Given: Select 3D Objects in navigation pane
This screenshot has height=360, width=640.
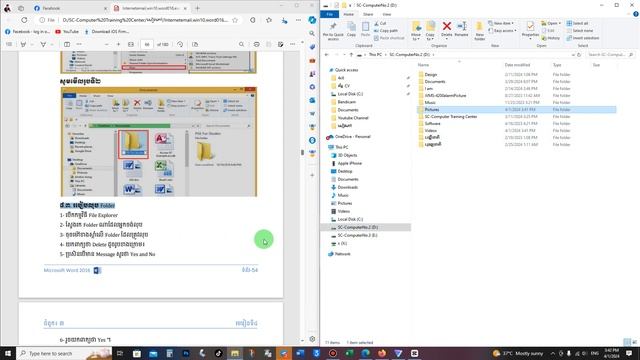Looking at the screenshot, I should click(347, 156).
